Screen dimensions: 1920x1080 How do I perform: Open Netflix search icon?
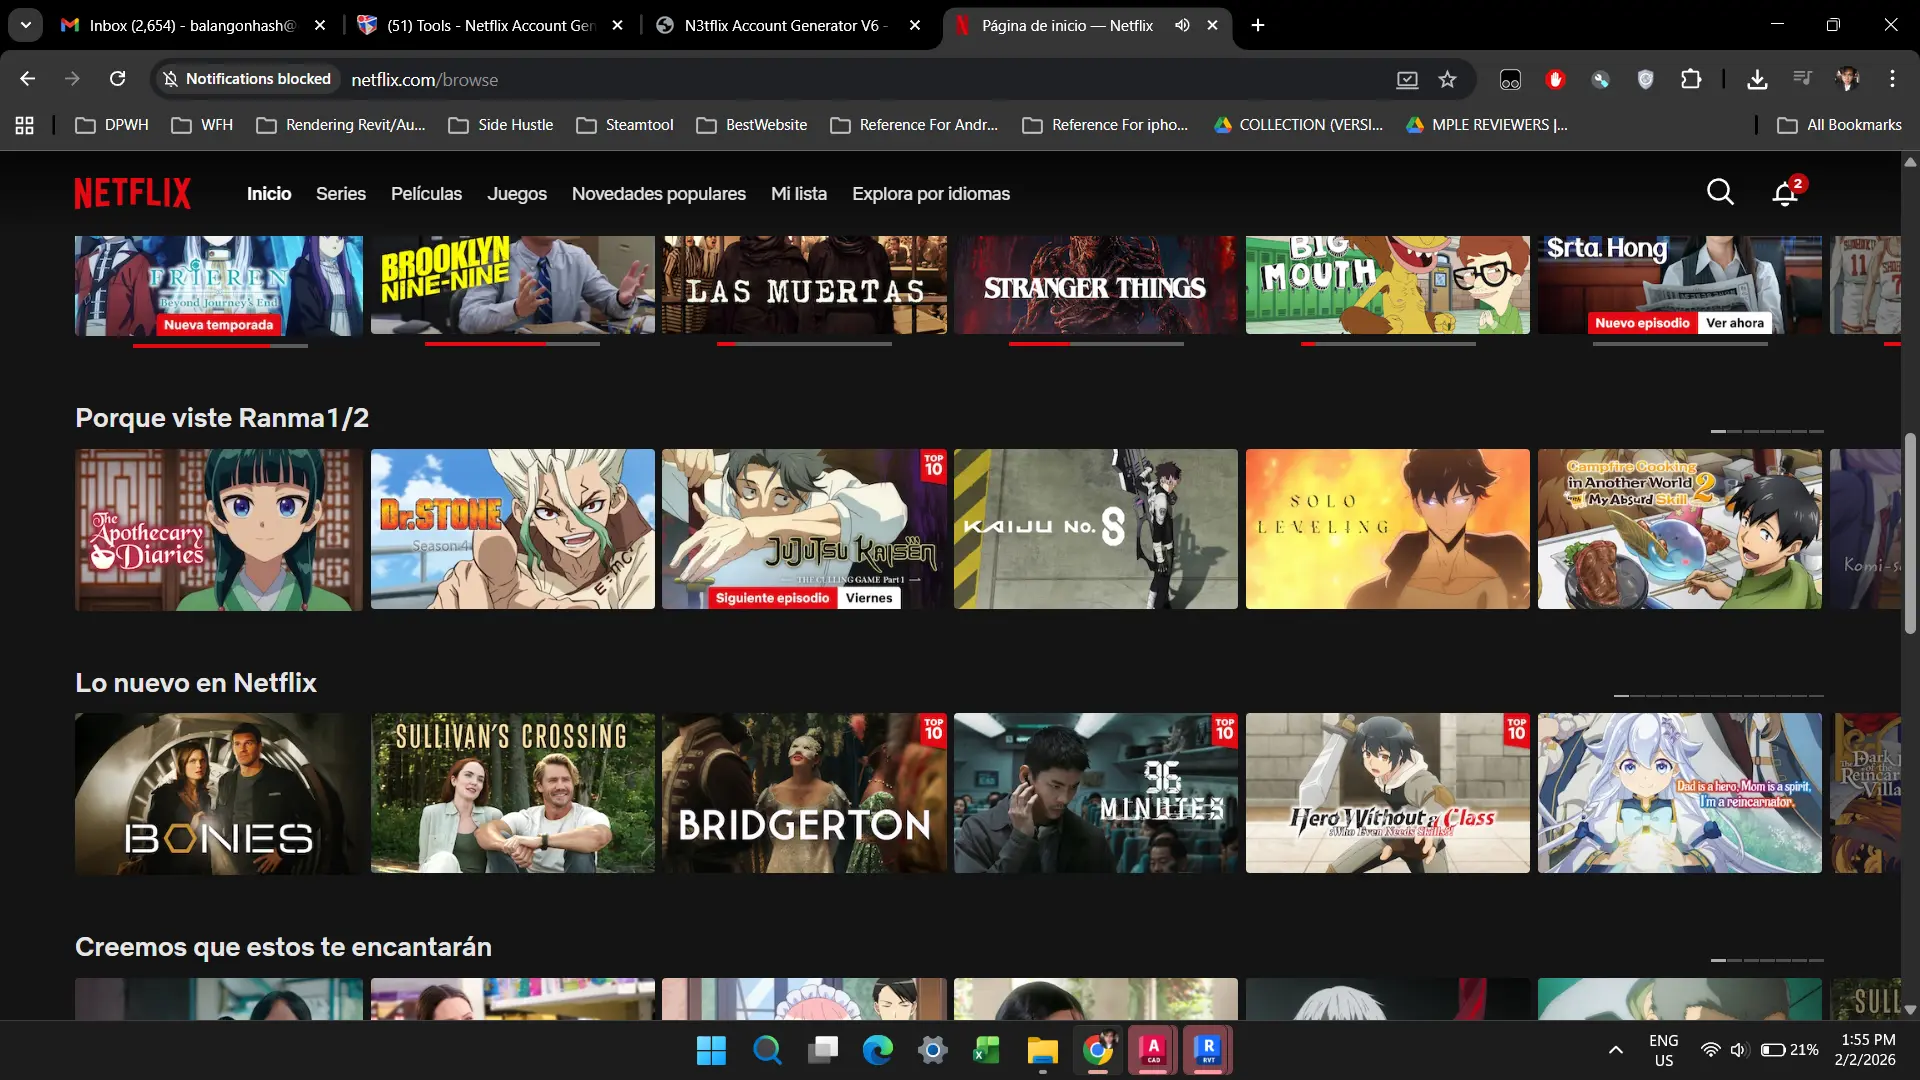coord(1720,192)
